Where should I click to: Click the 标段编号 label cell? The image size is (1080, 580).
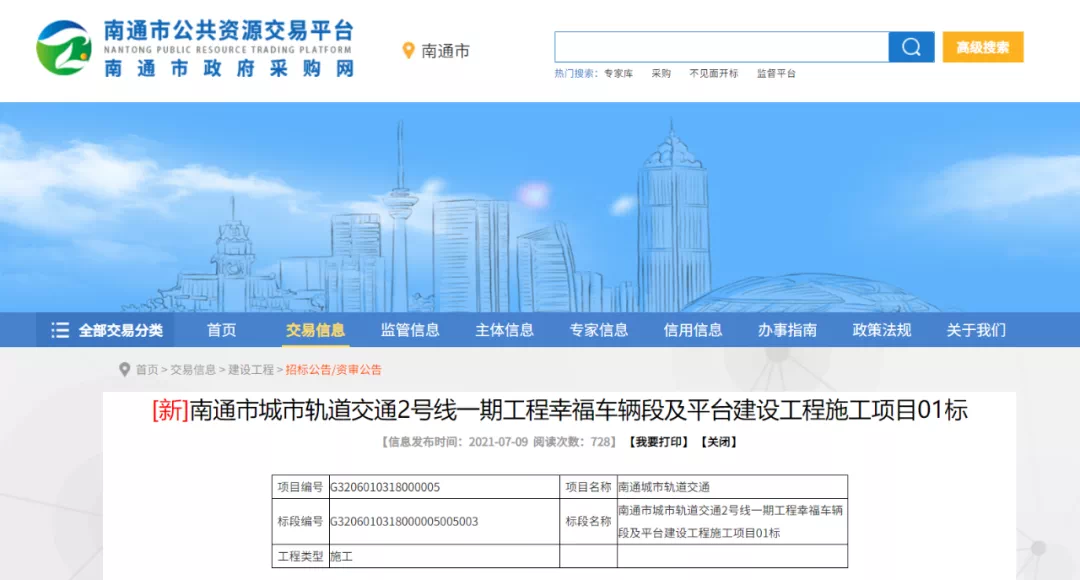pyautogui.click(x=300, y=521)
